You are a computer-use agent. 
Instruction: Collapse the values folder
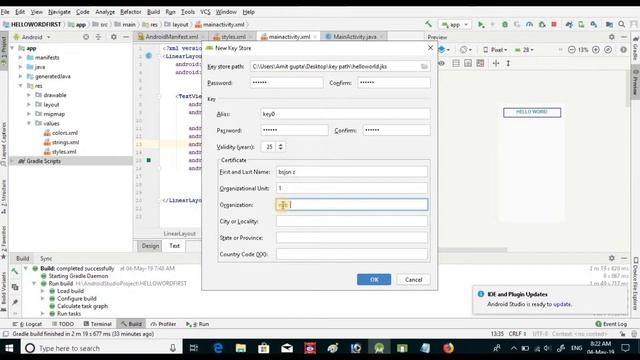(29, 123)
